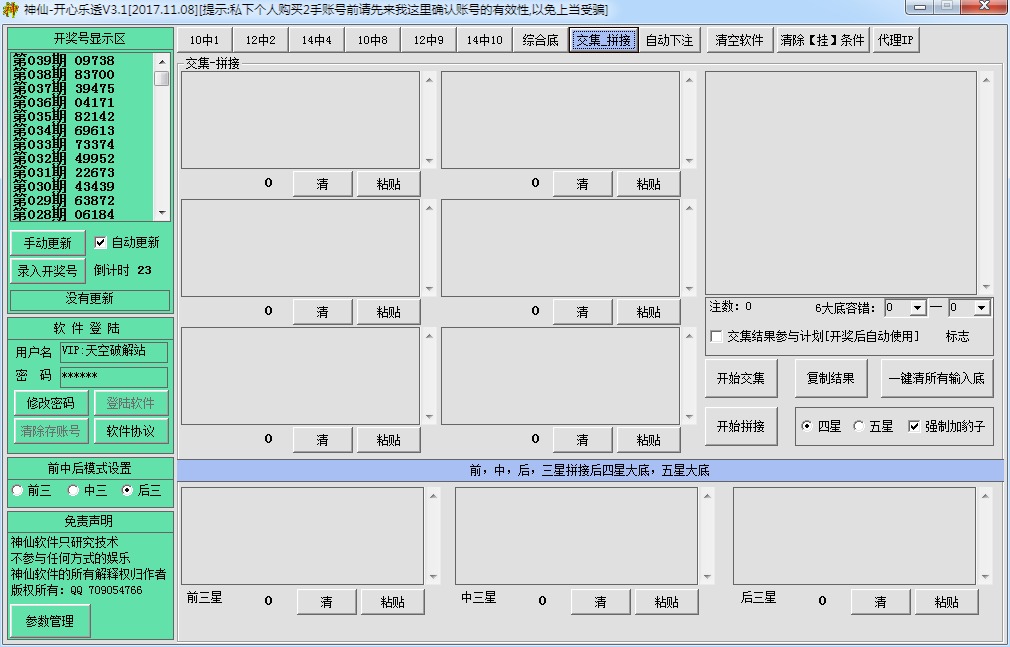Open the 综合底 tool on the toolbar
The height and width of the screenshot is (647, 1010).
coord(540,40)
